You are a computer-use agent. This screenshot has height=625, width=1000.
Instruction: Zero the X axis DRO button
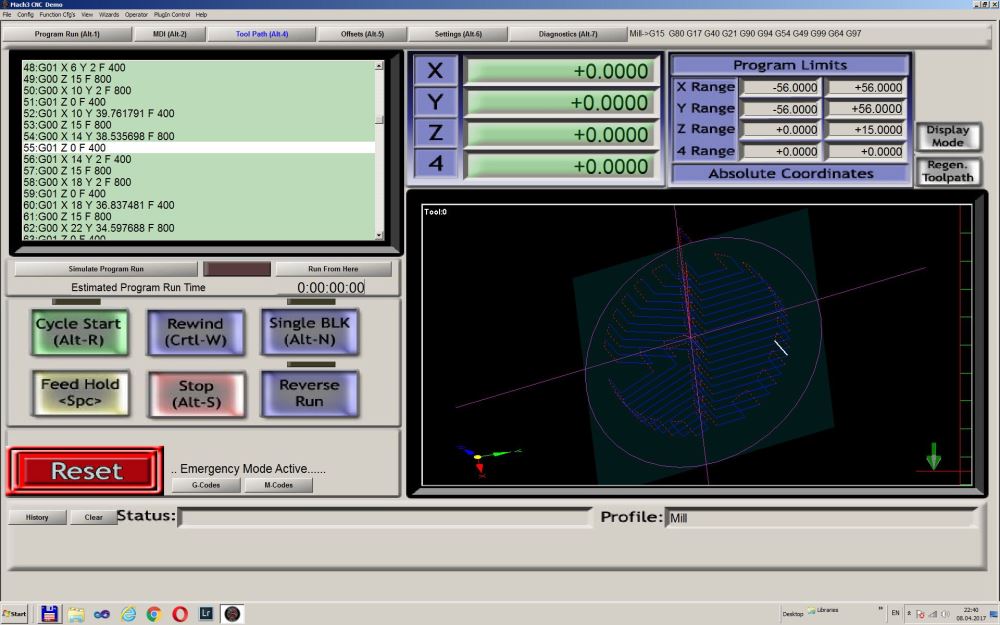tap(435, 70)
